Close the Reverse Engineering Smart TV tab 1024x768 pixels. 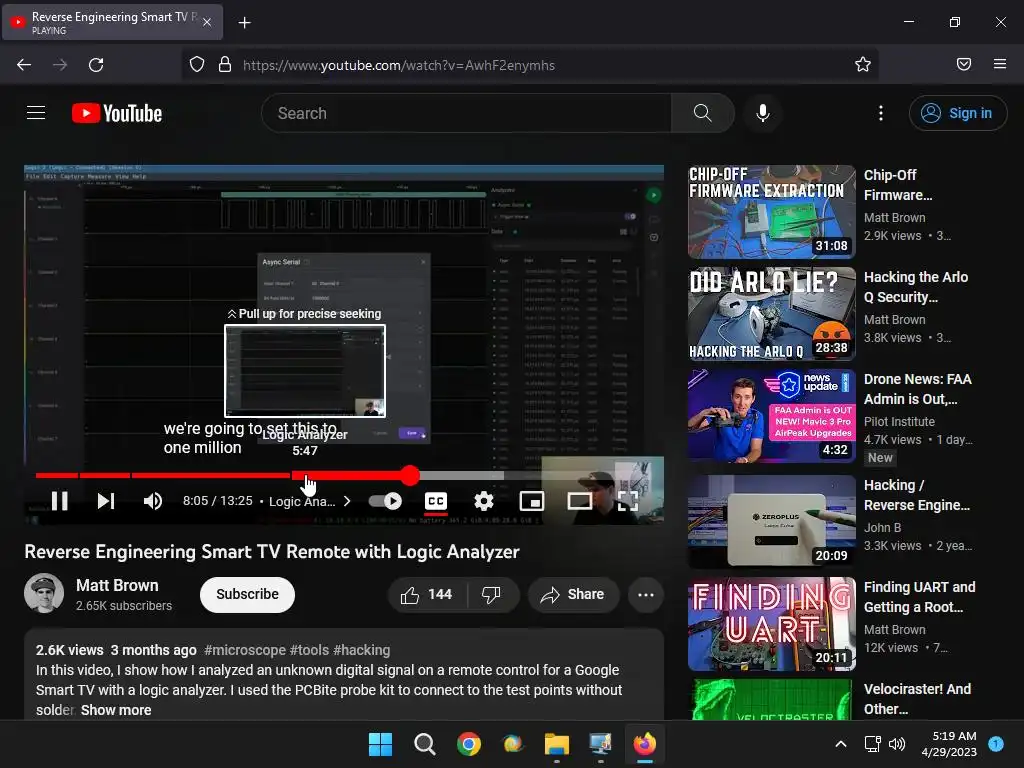coord(206,22)
